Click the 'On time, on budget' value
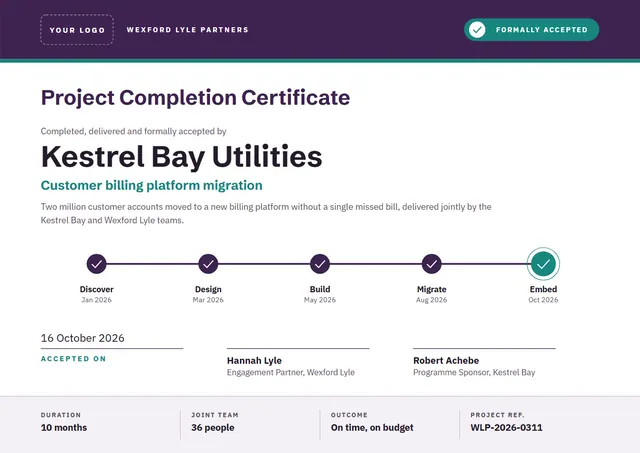Image resolution: width=640 pixels, height=453 pixels. (372, 428)
